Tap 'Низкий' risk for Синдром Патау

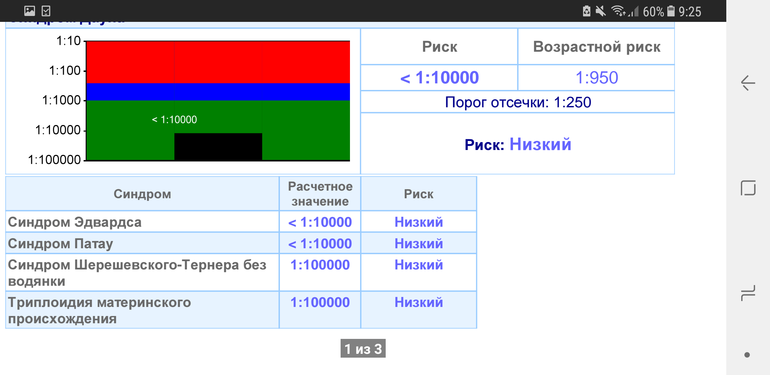coord(419,243)
